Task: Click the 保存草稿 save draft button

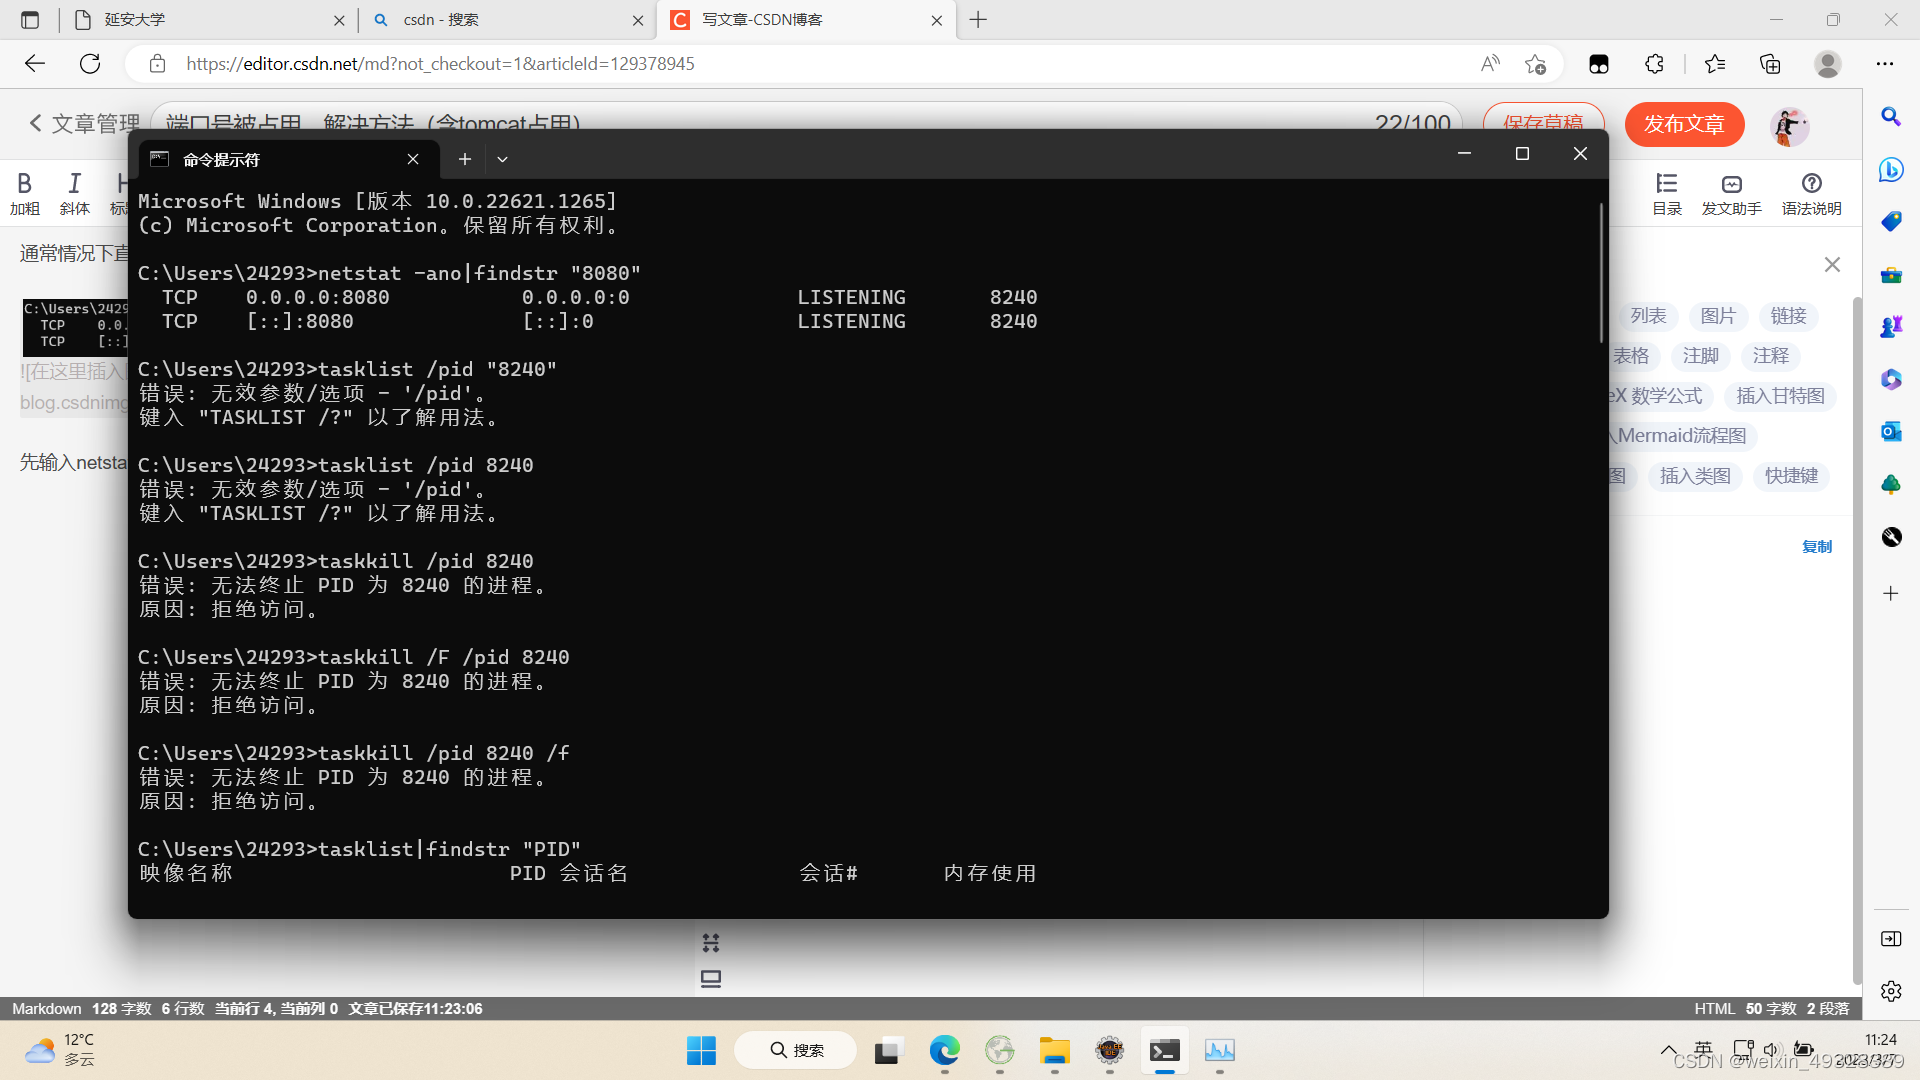Action: (x=1543, y=122)
